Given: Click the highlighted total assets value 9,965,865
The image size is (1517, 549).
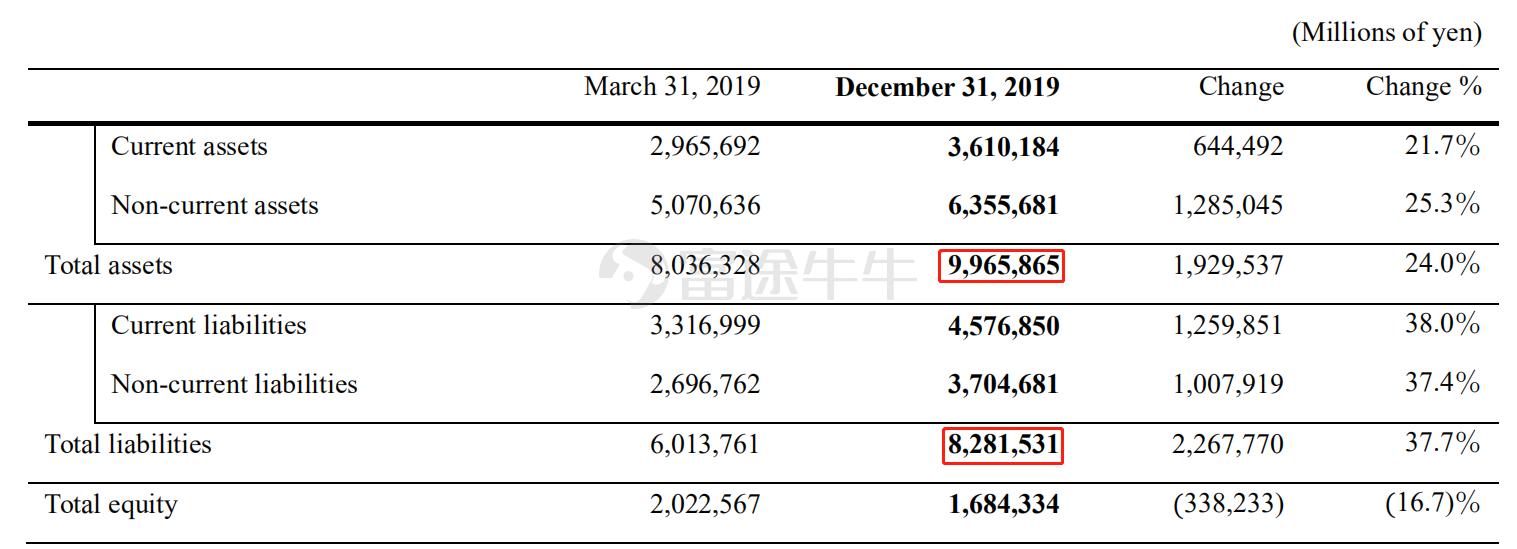Looking at the screenshot, I should [1001, 266].
